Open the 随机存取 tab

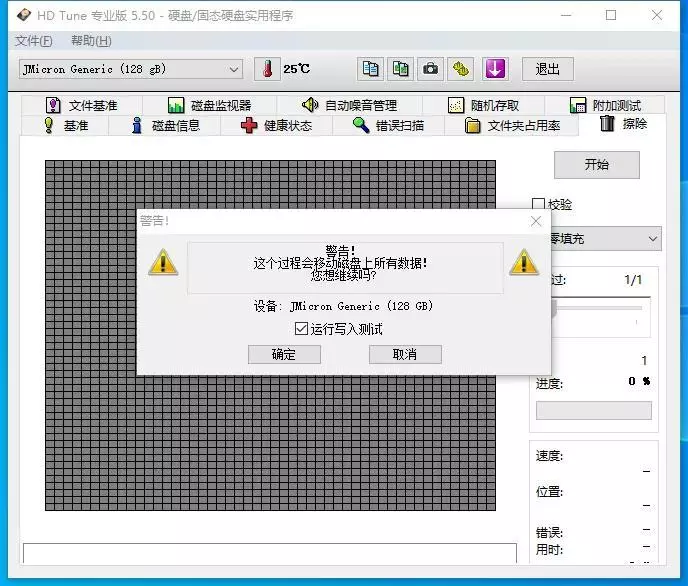(484, 105)
